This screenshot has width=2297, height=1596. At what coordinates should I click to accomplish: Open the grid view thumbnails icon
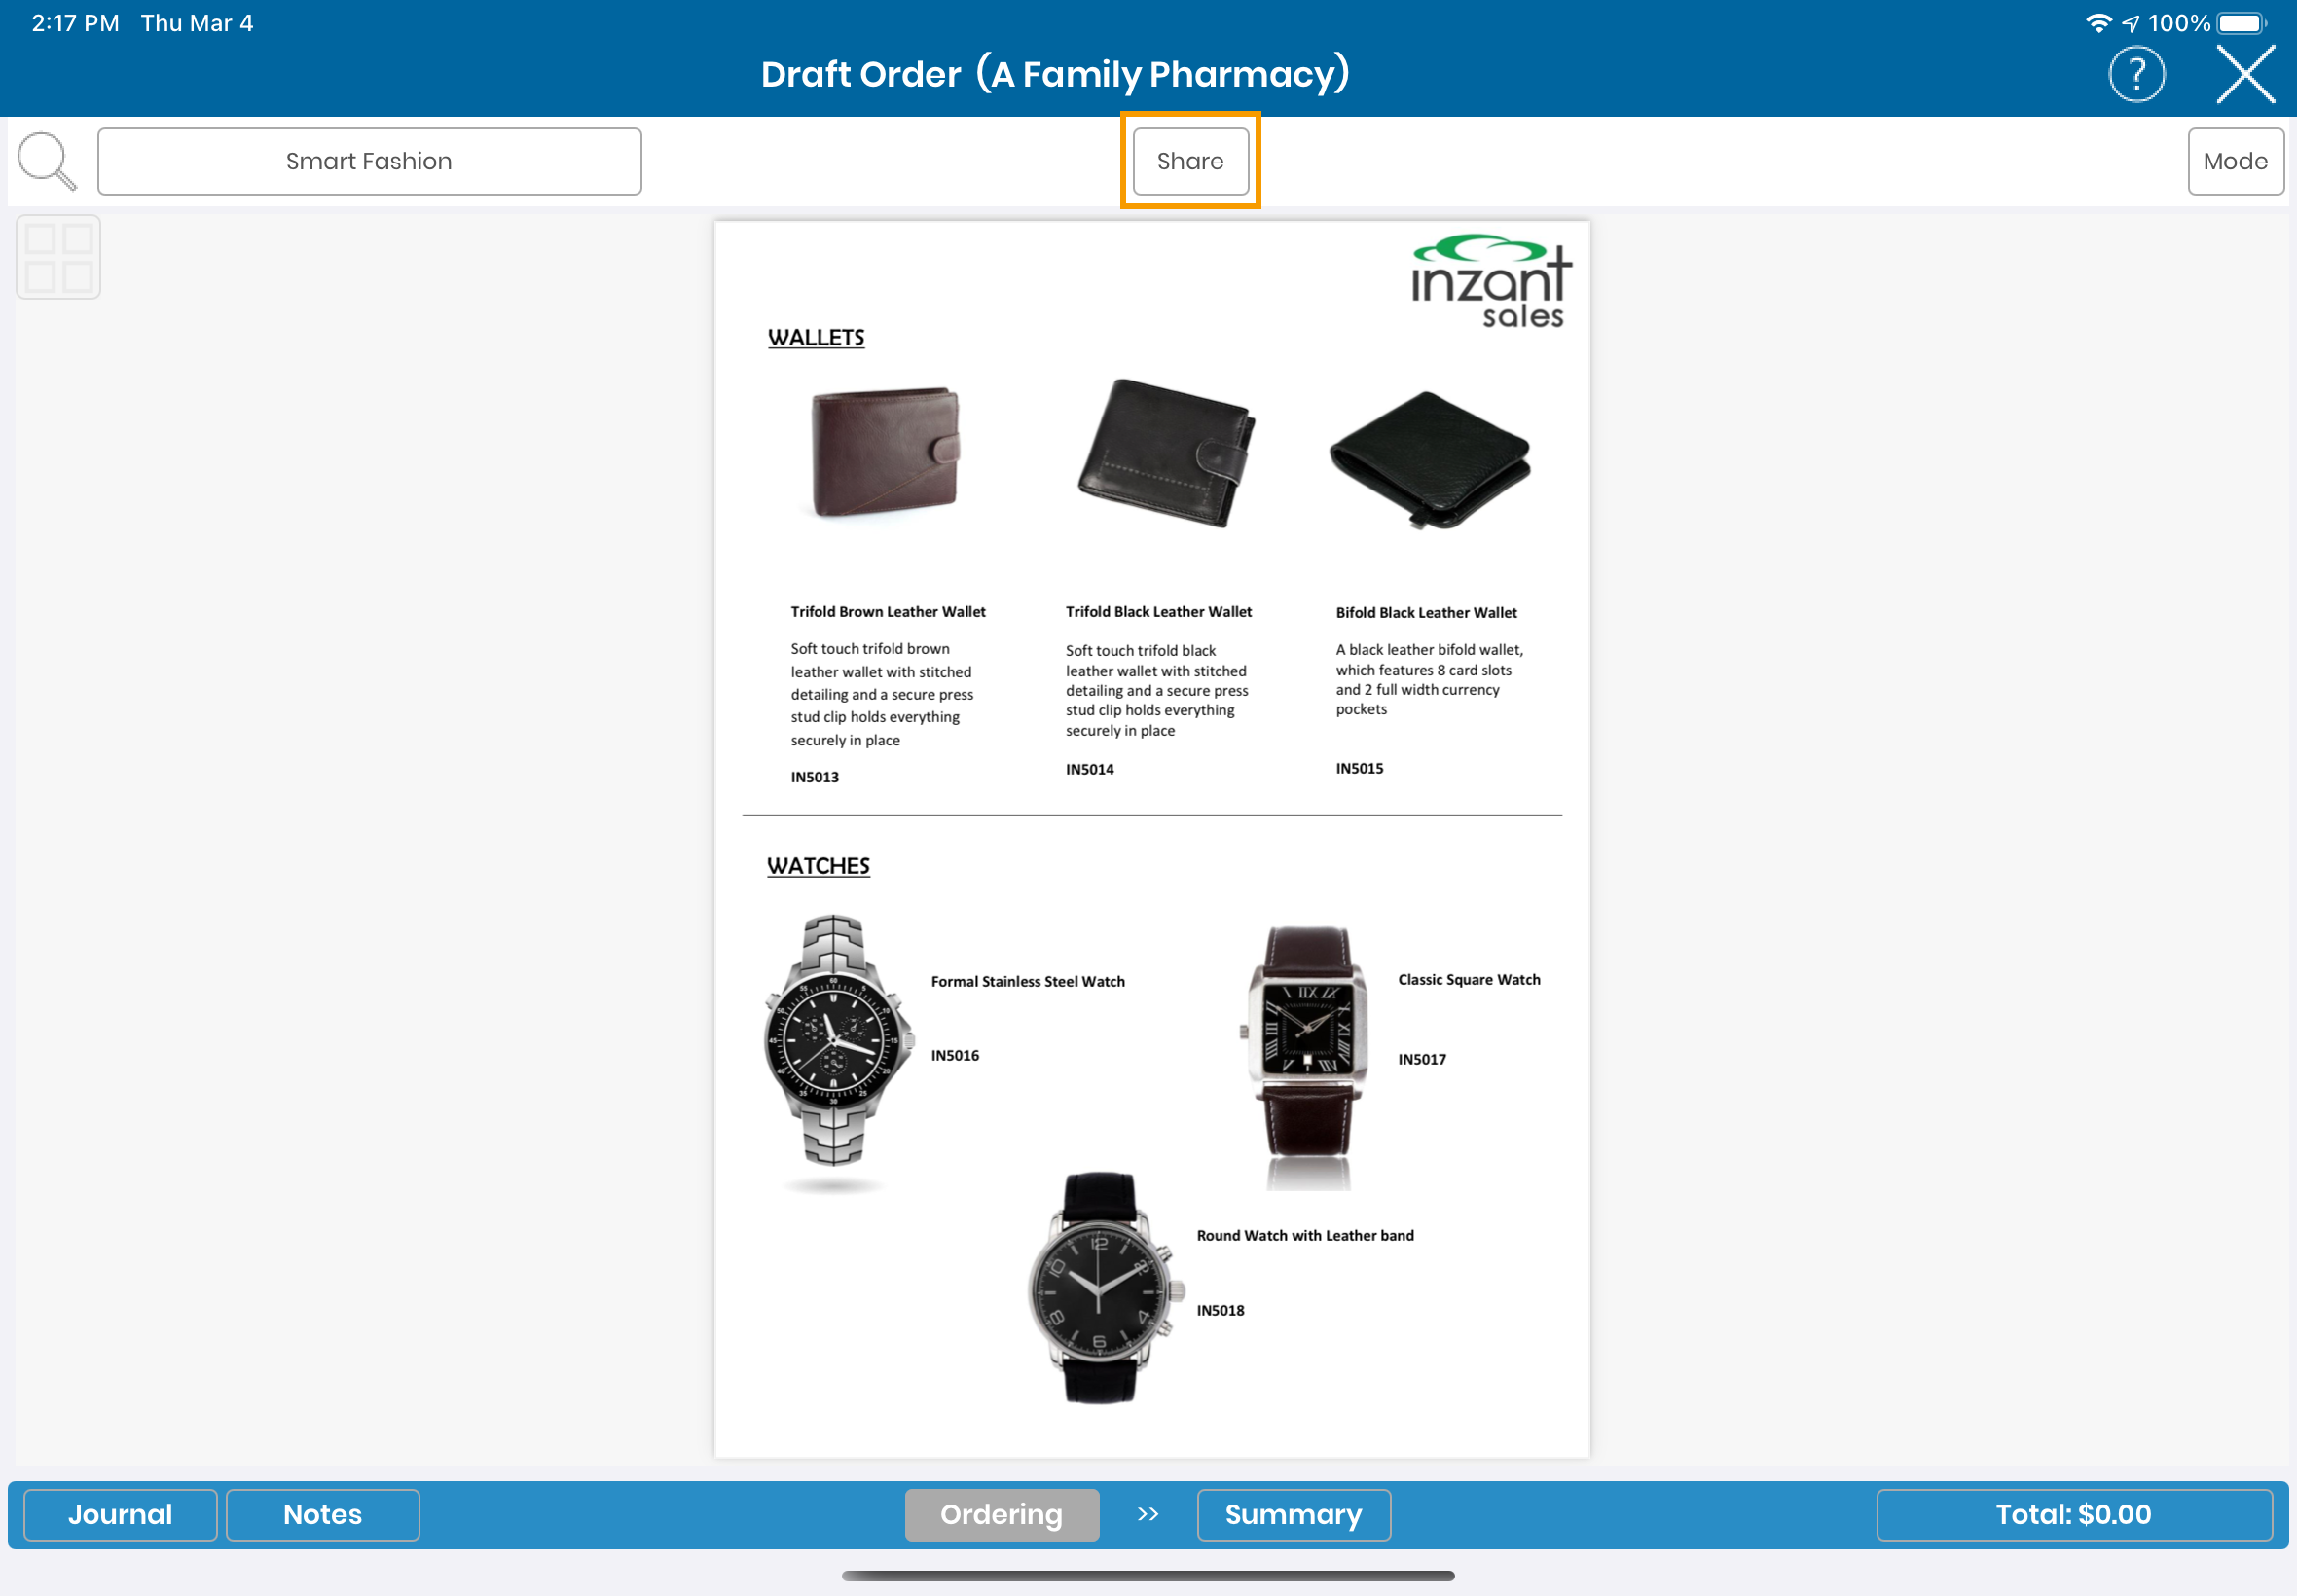pyautogui.click(x=58, y=257)
